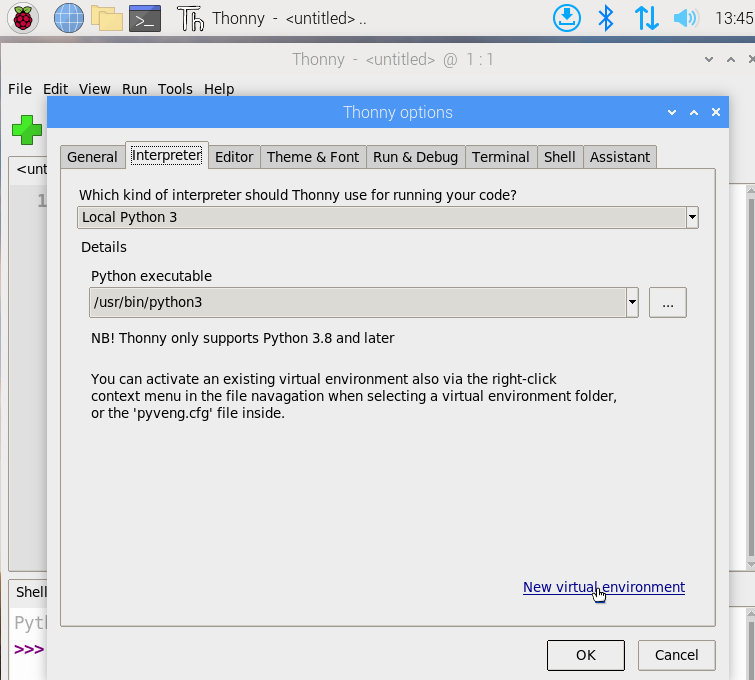
Task: Click the system clock showing 13:45
Action: click(734, 18)
